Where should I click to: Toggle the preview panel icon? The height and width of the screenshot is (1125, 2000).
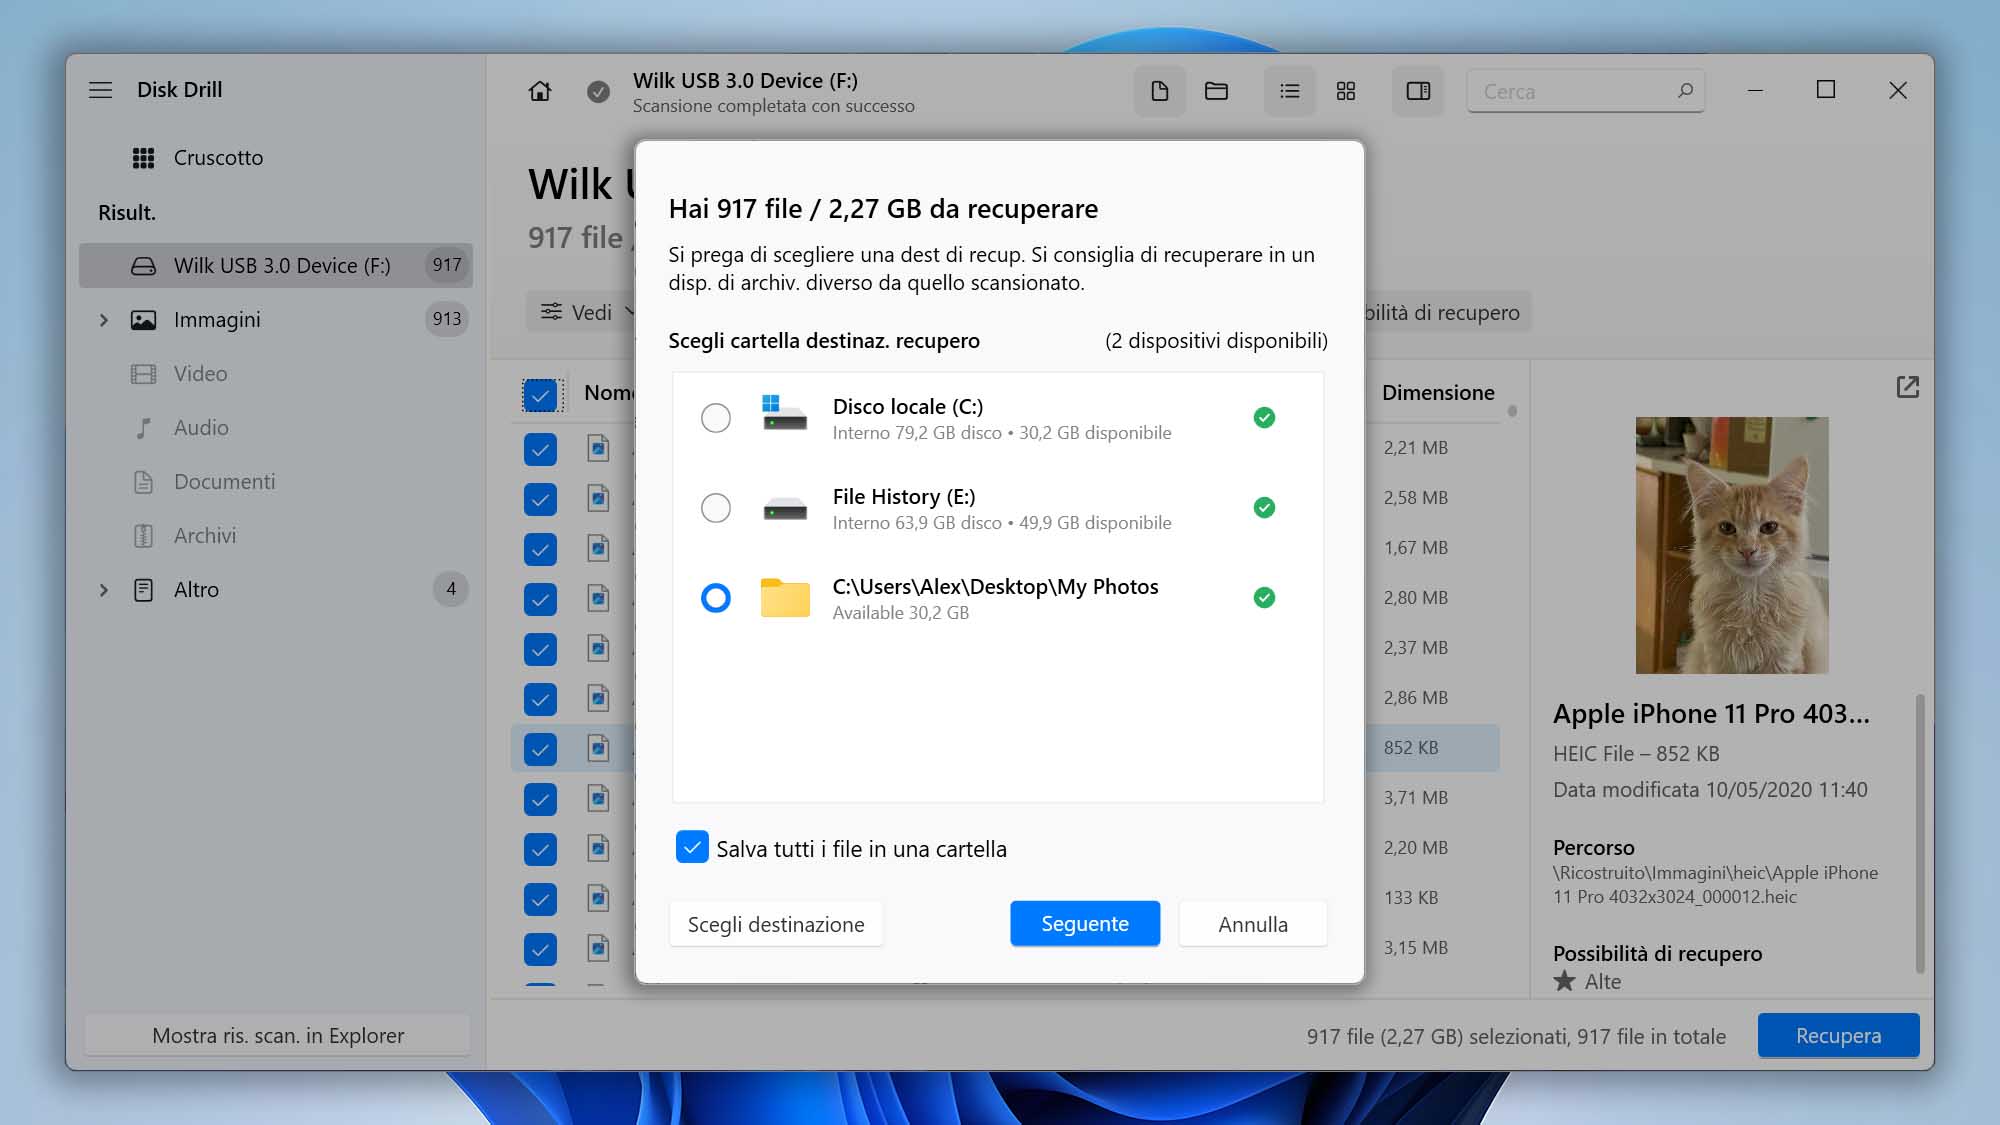[1418, 91]
